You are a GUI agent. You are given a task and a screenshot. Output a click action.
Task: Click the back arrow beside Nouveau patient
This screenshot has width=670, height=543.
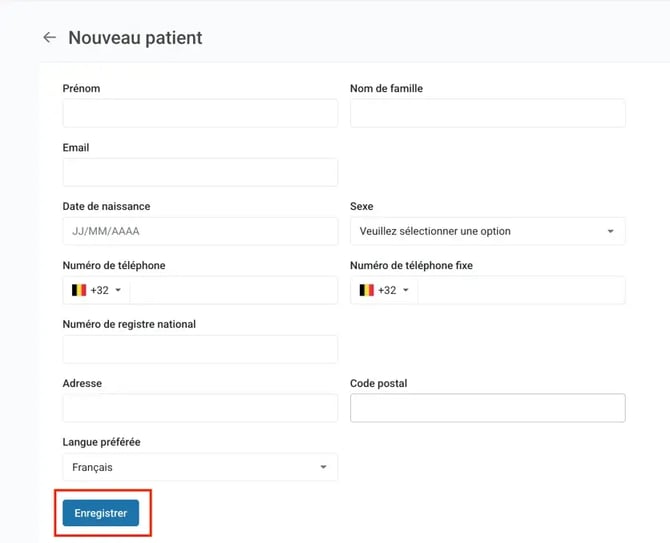(49, 38)
